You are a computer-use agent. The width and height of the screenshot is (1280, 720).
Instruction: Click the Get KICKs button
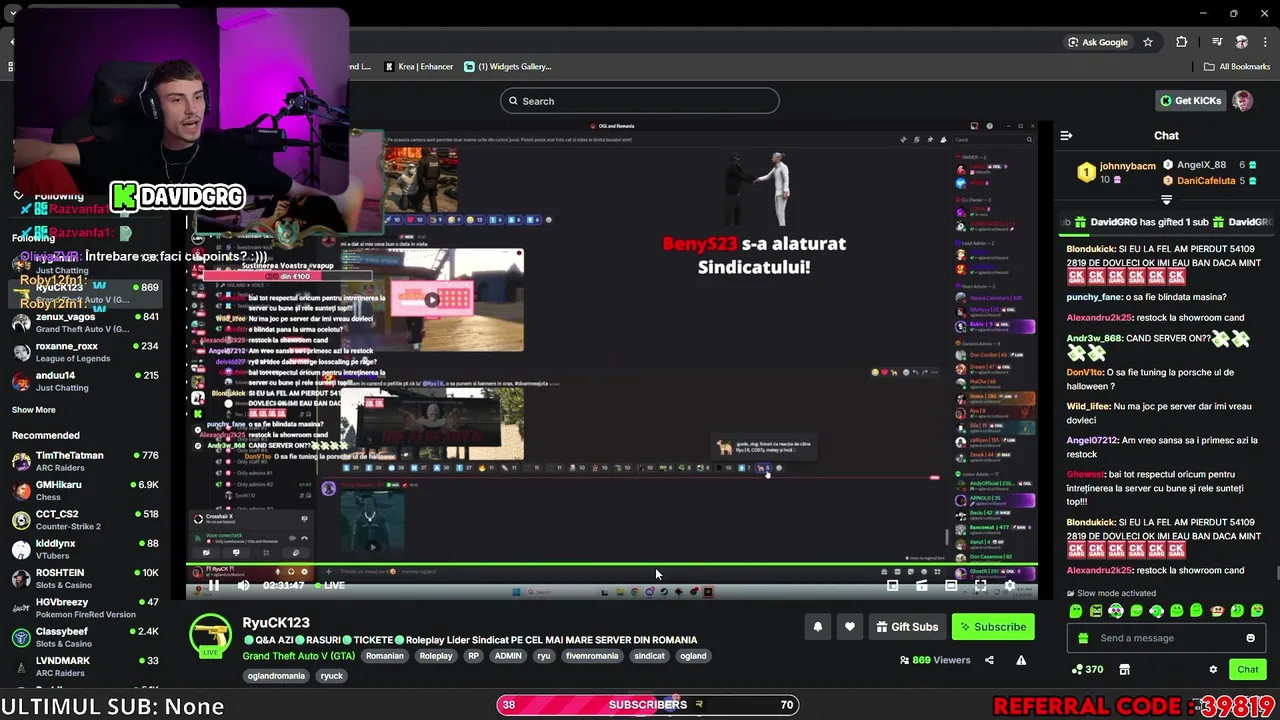1190,101
